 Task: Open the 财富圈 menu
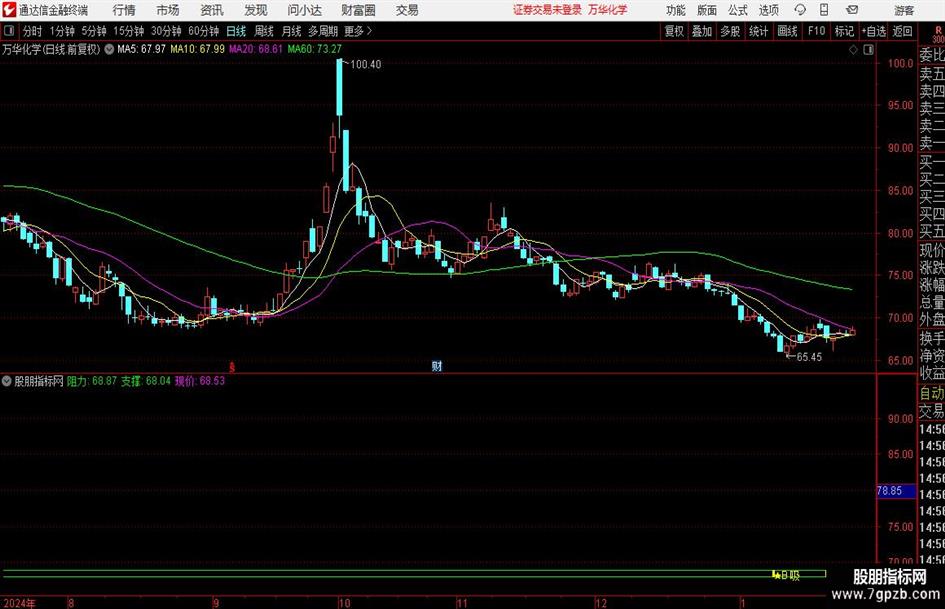[358, 10]
